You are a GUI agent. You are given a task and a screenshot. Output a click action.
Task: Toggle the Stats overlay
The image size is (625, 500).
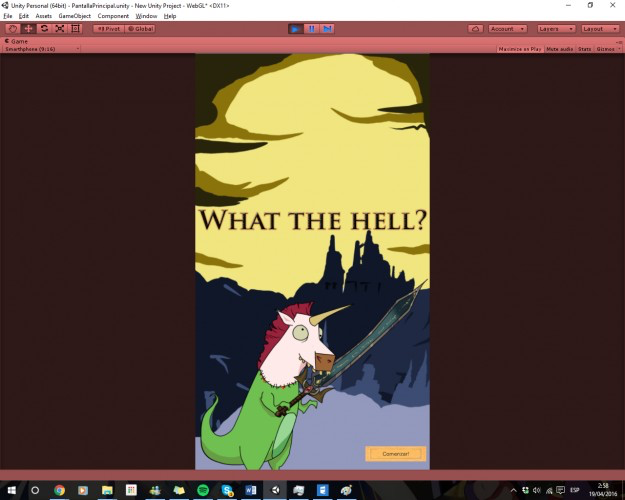coord(584,49)
